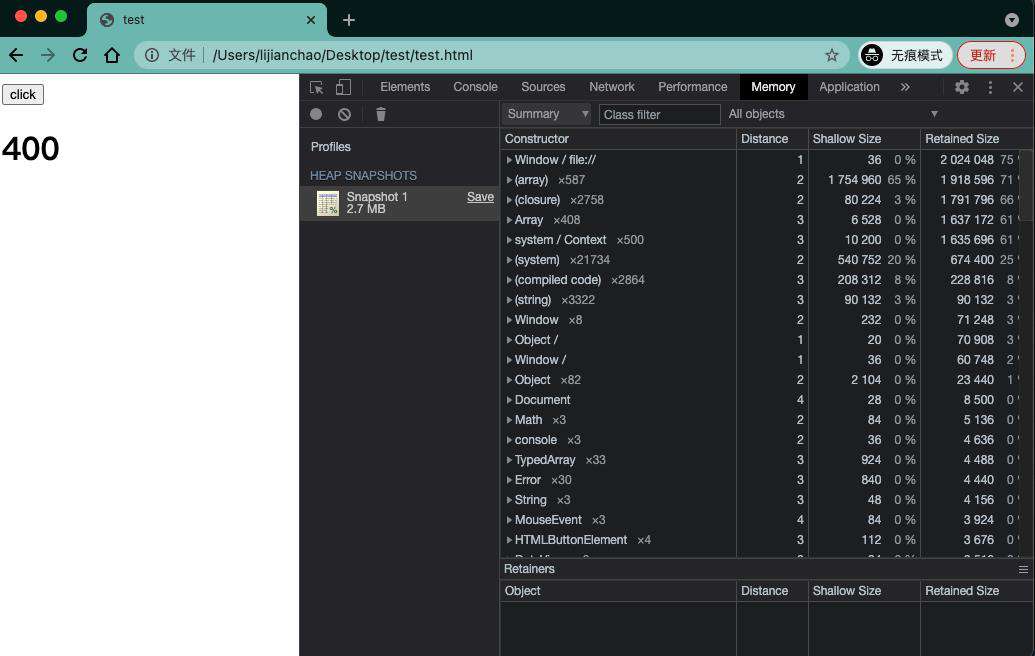Take heap snapshot with record button
1035x656 pixels.
tap(316, 114)
